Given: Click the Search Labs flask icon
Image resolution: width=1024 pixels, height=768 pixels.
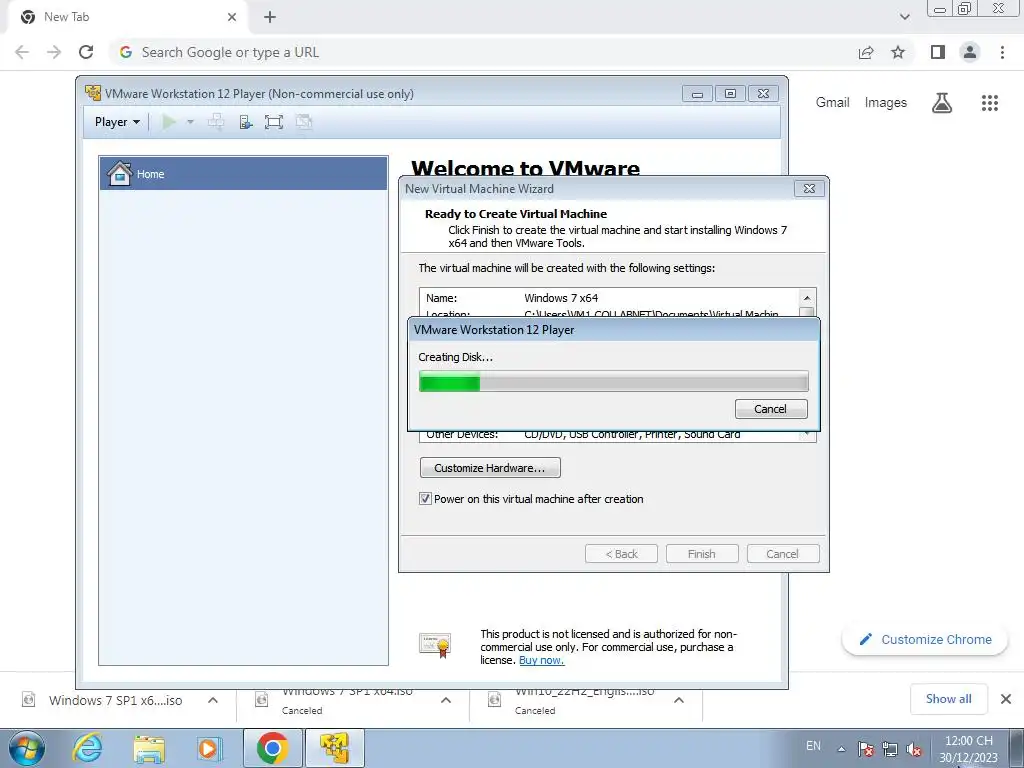Looking at the screenshot, I should coord(942,103).
